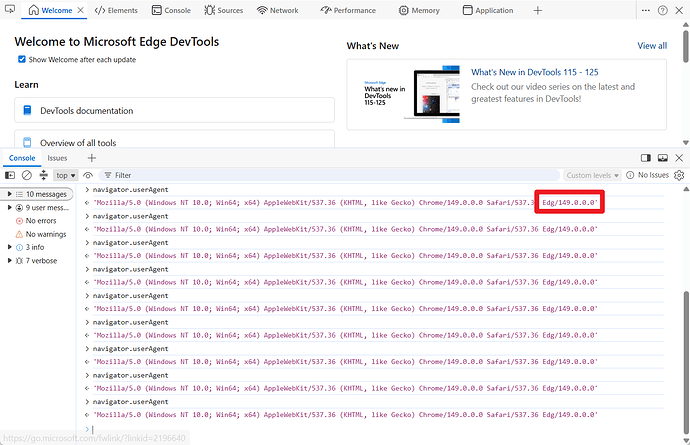Switch to the Memory tab
The width and height of the screenshot is (690, 445).
419,10
